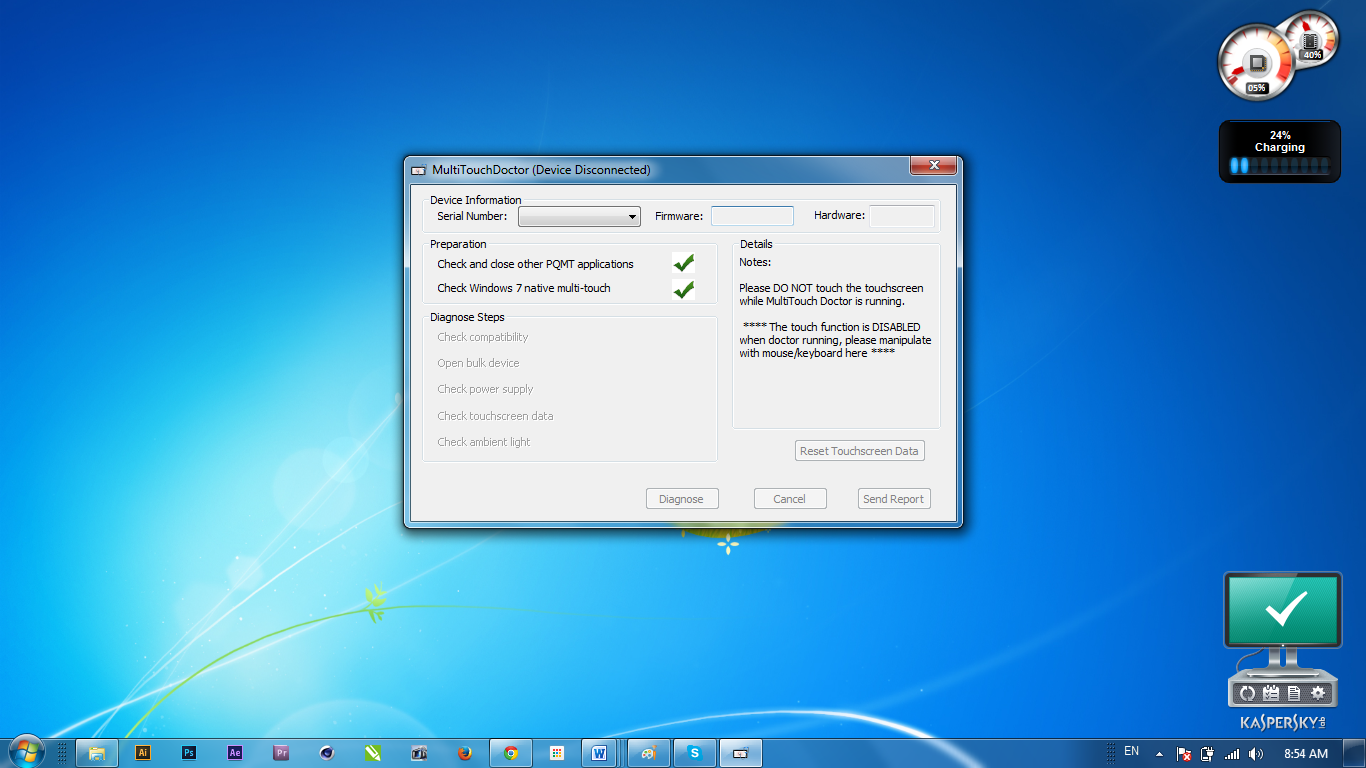Launch Cinema 4D from the taskbar
The height and width of the screenshot is (768, 1366).
pyautogui.click(x=327, y=753)
